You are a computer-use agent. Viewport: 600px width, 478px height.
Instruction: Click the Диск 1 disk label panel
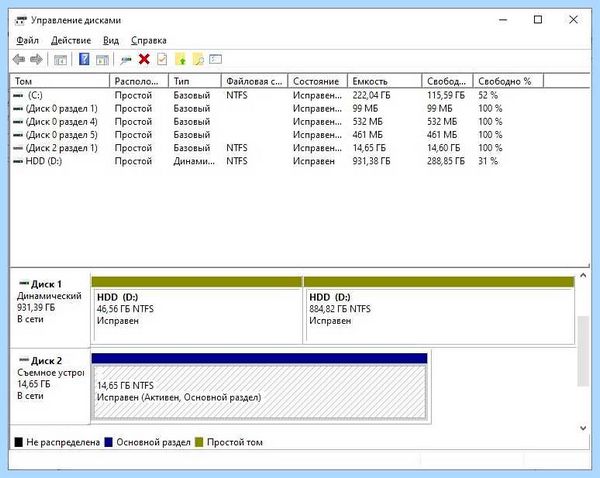pos(50,309)
